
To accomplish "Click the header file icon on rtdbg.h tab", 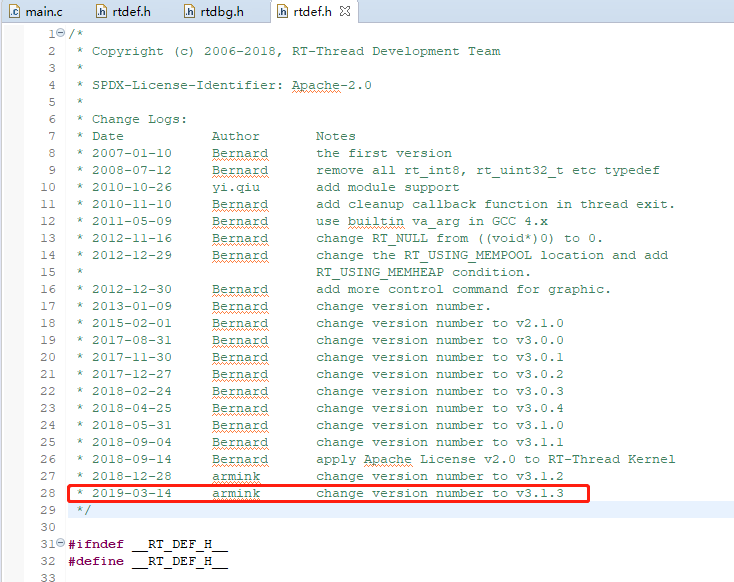I will click(x=192, y=12).
